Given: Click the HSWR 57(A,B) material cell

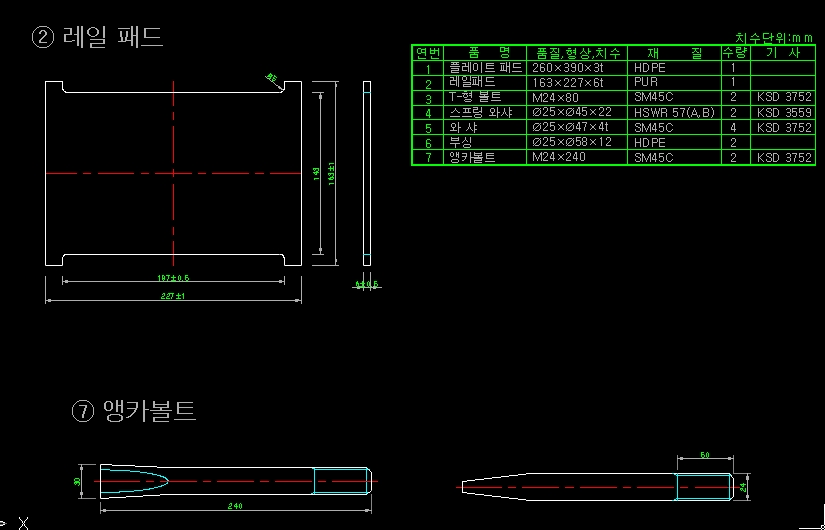Looking at the screenshot, I should click(x=674, y=113).
